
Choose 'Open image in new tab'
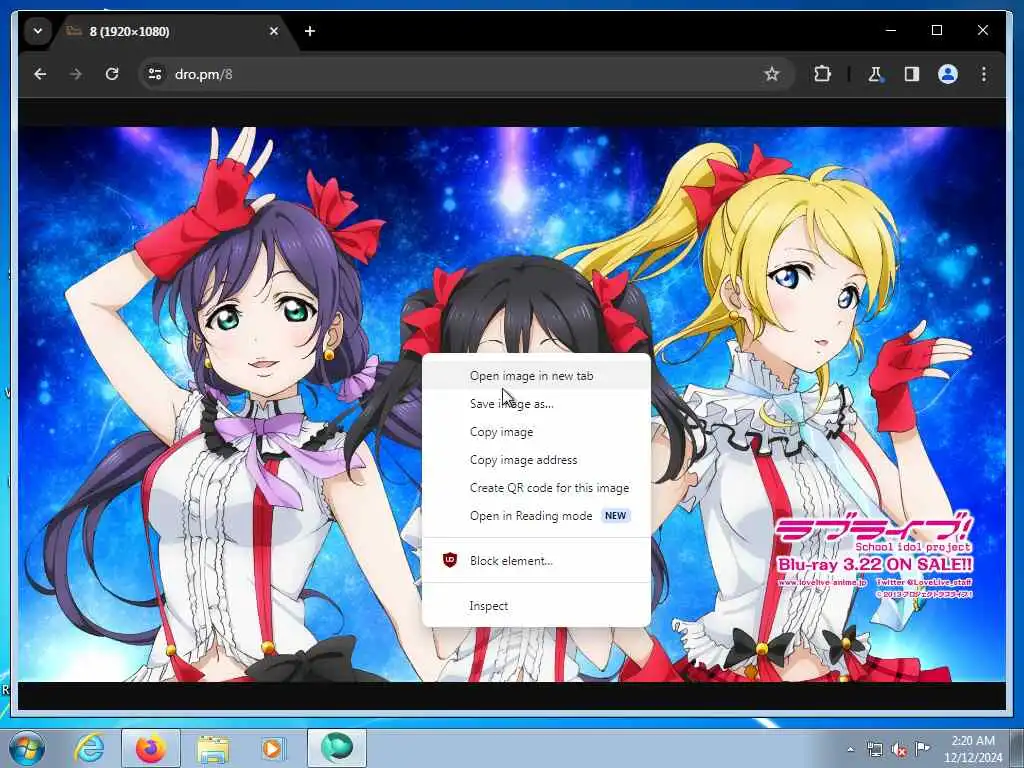[x=536, y=376]
